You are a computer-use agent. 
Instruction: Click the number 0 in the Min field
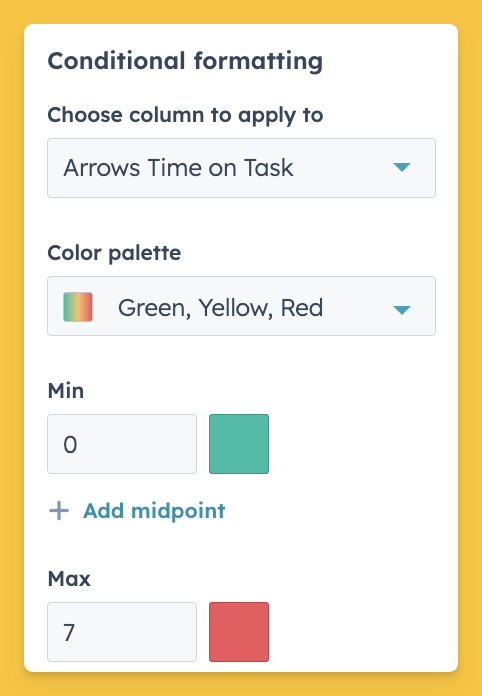(70, 444)
